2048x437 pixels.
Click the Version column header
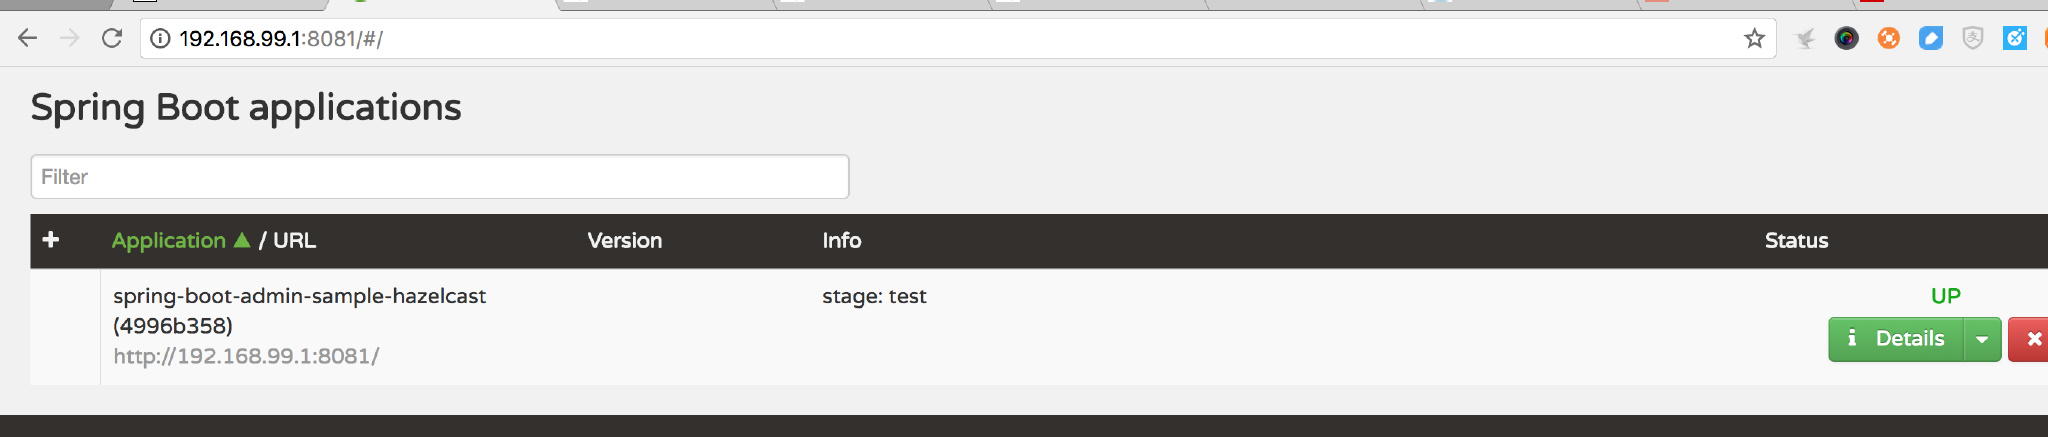click(624, 241)
